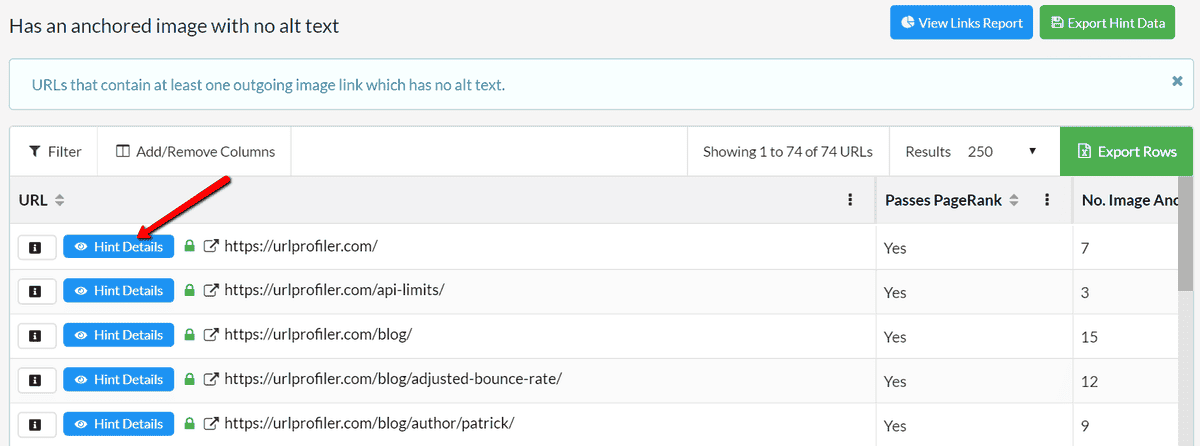Open the urlprofiler.com/blog/author/patrick/ link
The width and height of the screenshot is (1200, 446).
pyautogui.click(x=369, y=423)
